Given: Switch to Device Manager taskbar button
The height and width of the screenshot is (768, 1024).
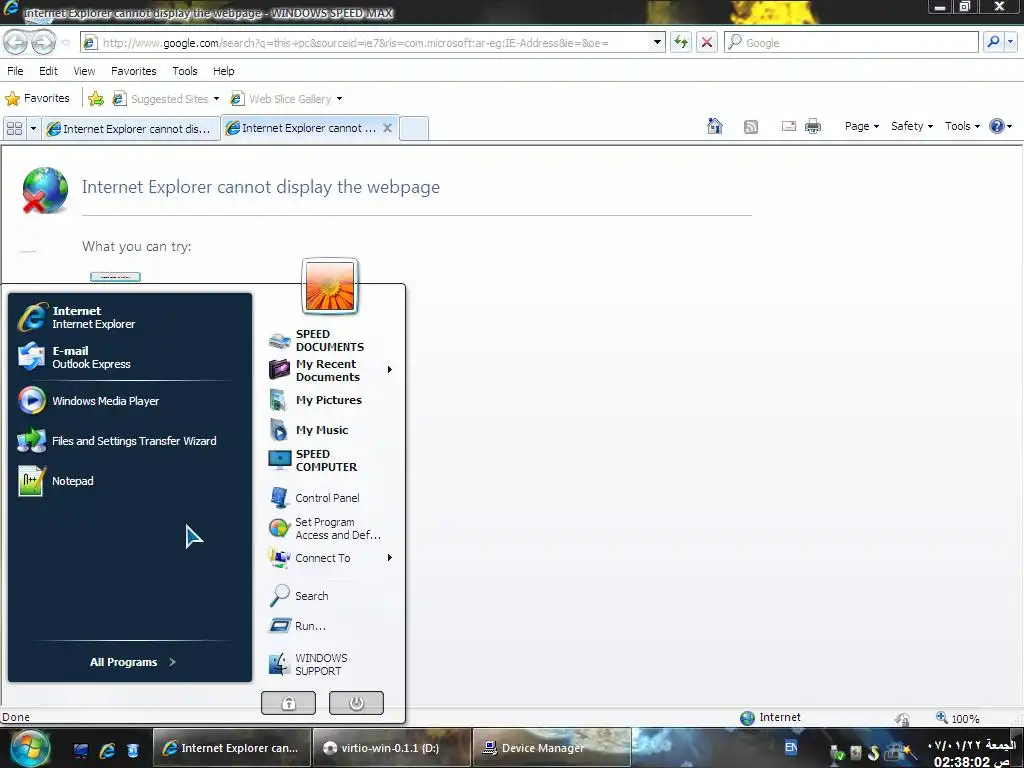Looking at the screenshot, I should 551,748.
